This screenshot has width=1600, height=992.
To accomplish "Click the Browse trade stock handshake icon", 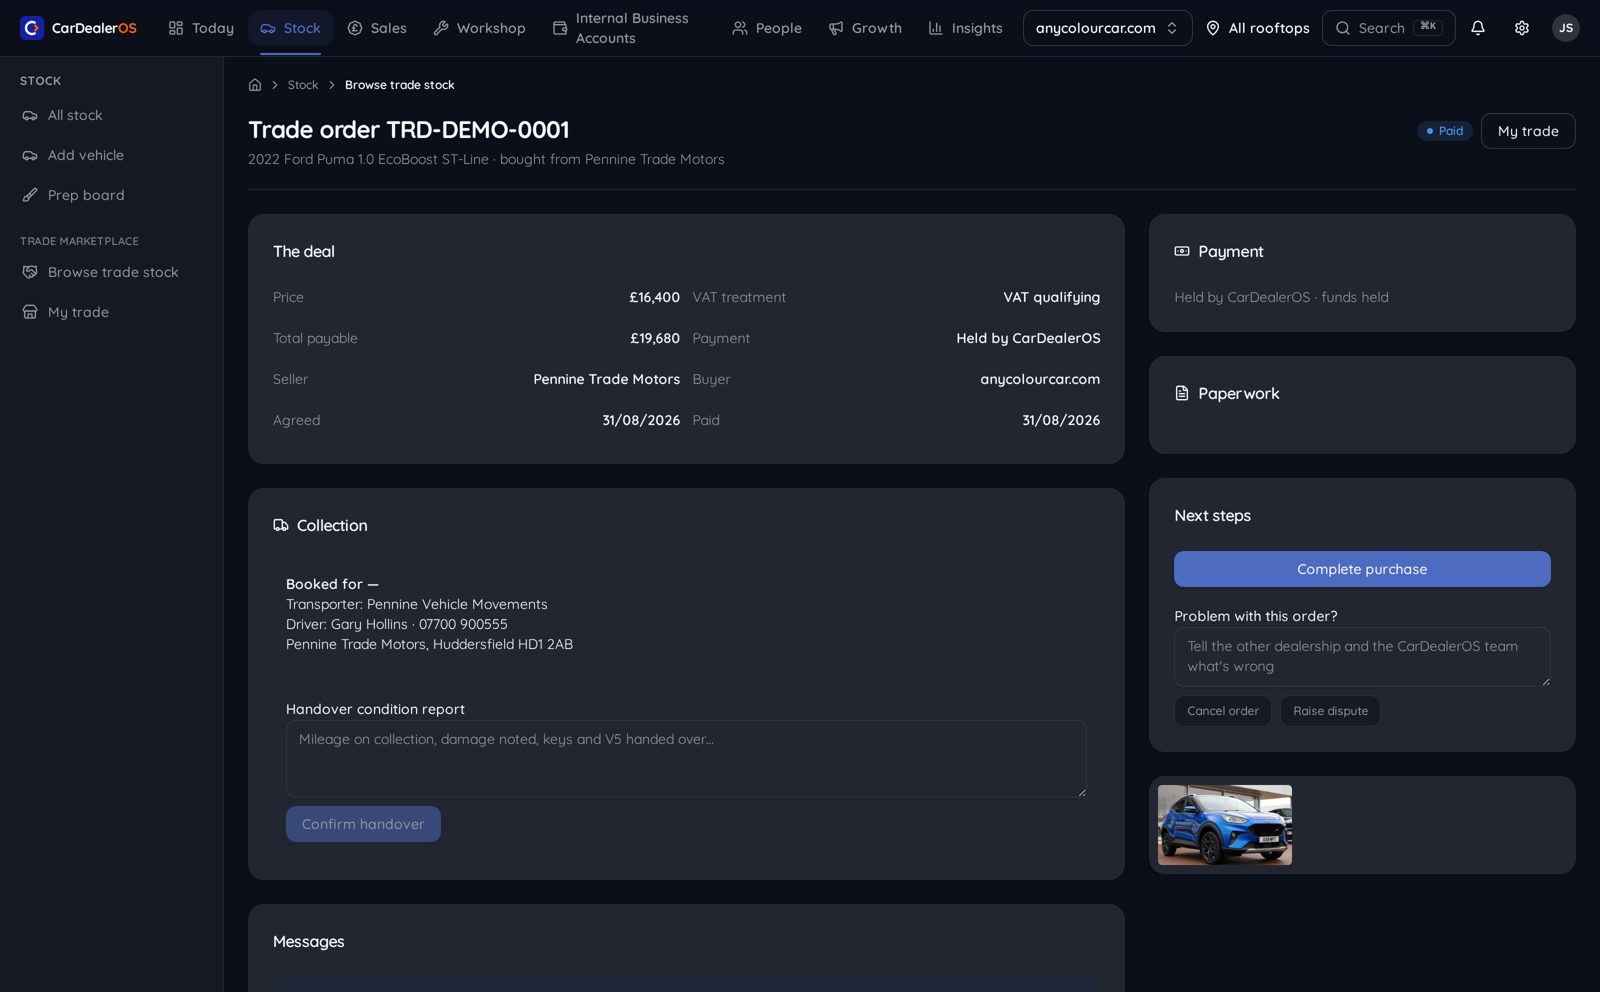I will 30,272.
